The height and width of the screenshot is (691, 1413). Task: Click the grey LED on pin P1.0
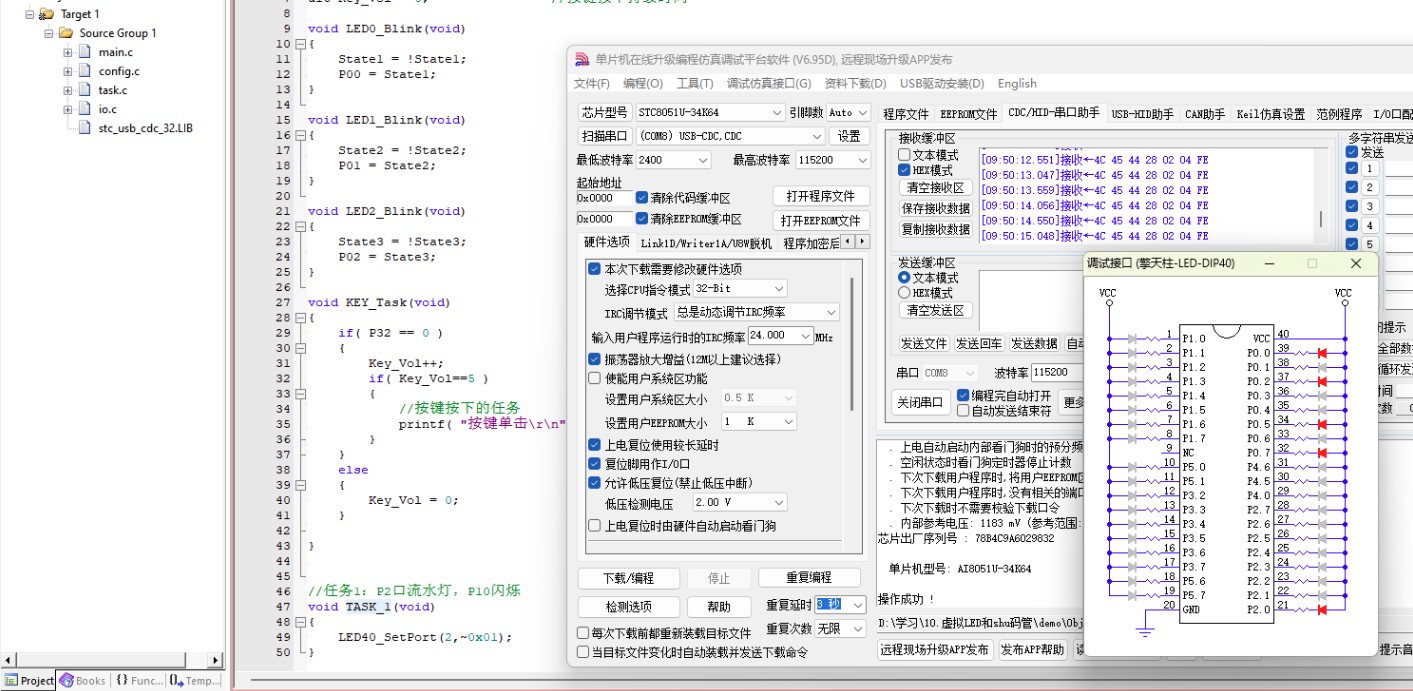pos(1133,339)
